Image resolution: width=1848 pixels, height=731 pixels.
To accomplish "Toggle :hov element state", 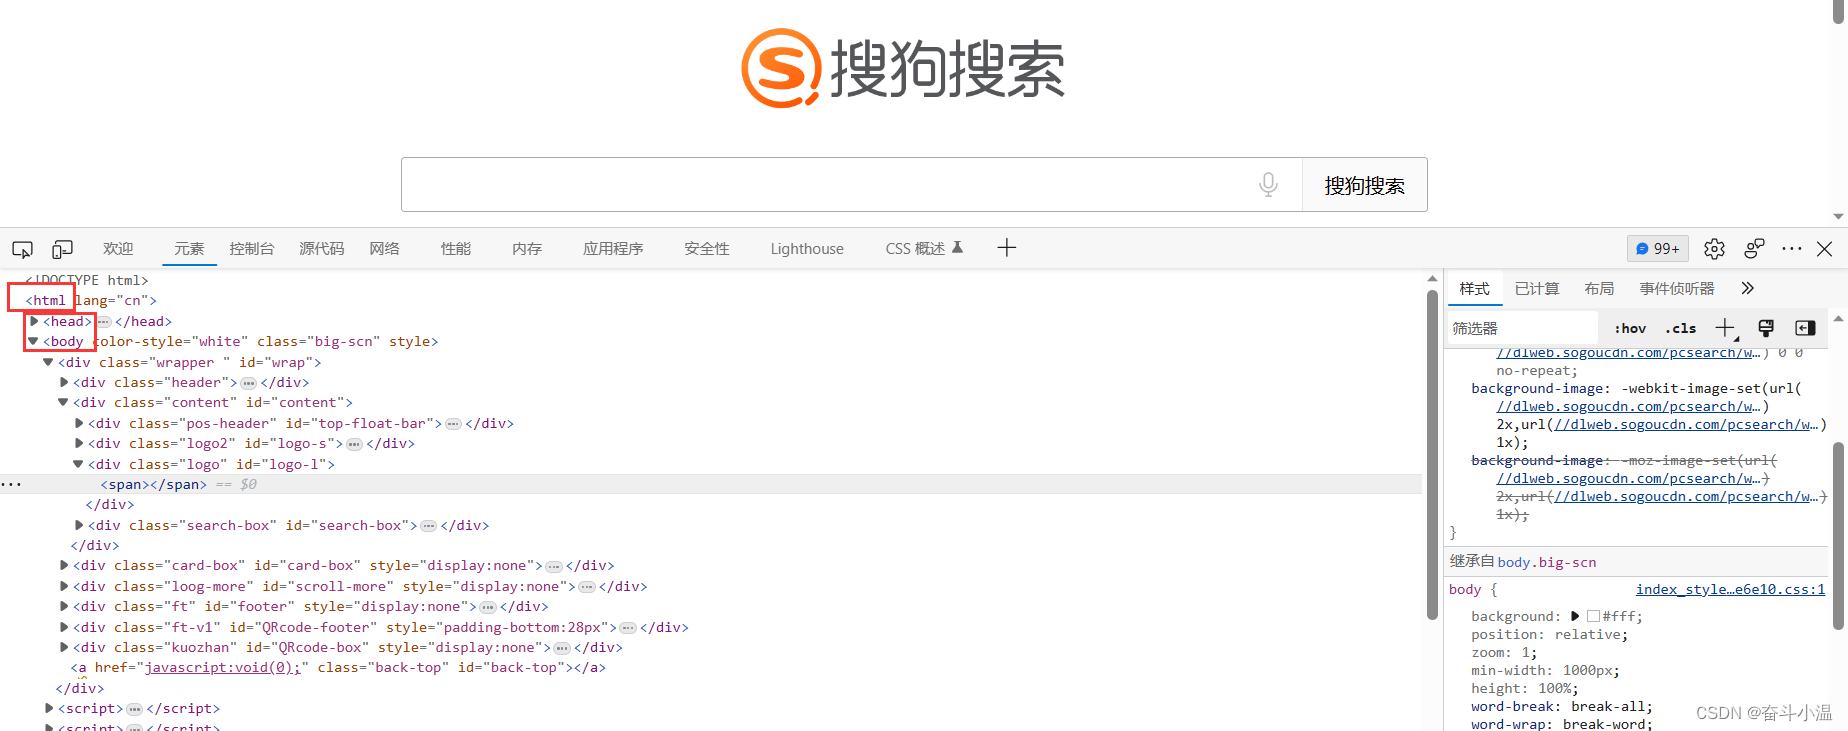I will 1630,328.
